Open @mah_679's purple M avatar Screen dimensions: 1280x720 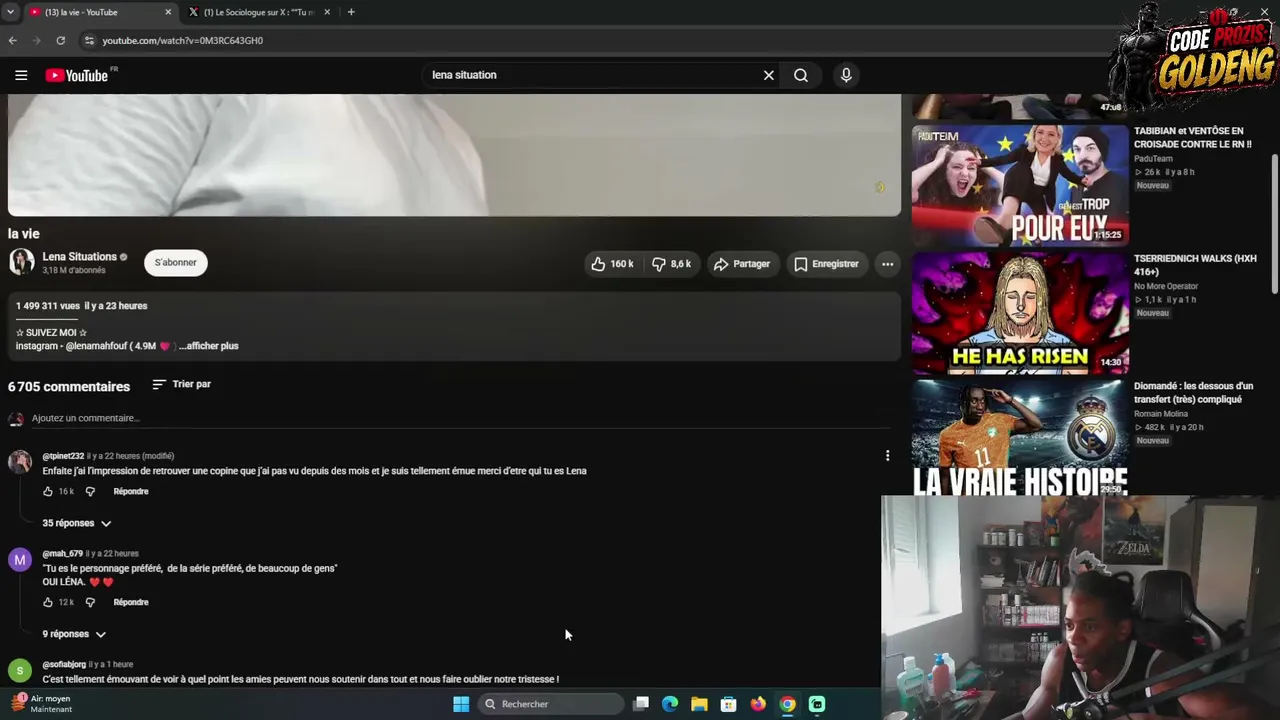(x=20, y=559)
